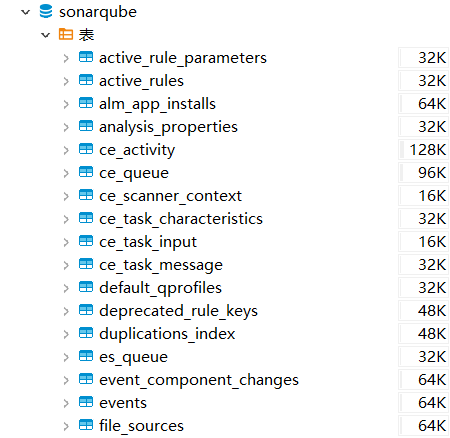Select the default_qprofiles table name
The width and height of the screenshot is (450, 438).
(160, 288)
